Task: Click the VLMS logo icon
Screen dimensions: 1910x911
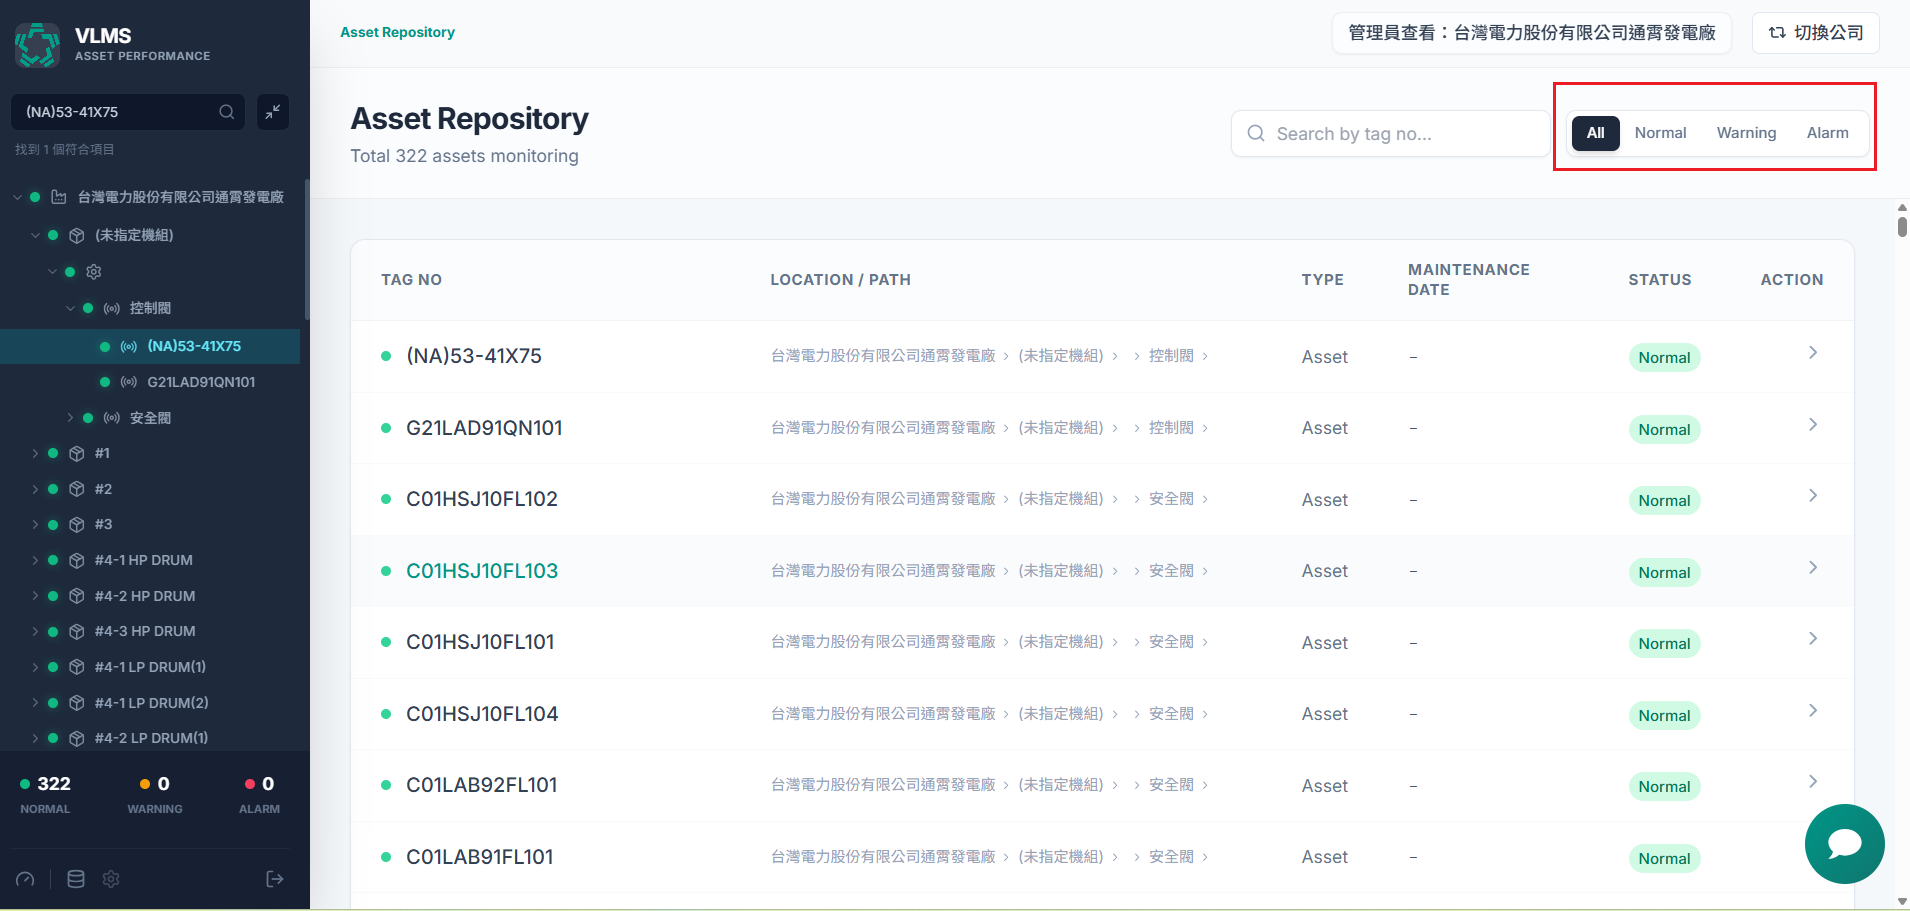Action: tap(37, 45)
